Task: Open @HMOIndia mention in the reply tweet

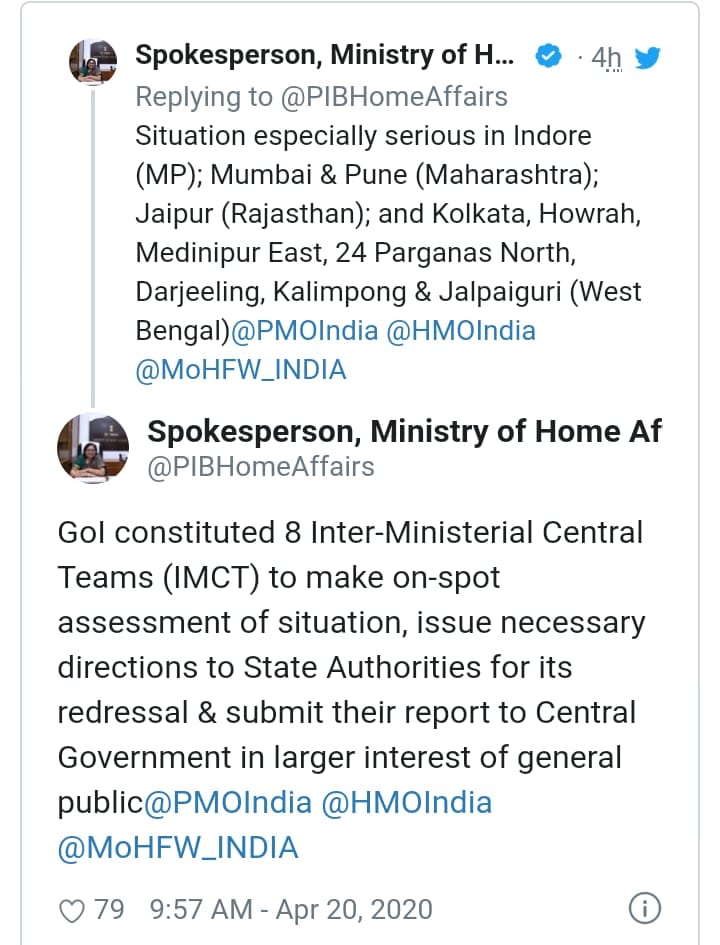Action: point(461,331)
